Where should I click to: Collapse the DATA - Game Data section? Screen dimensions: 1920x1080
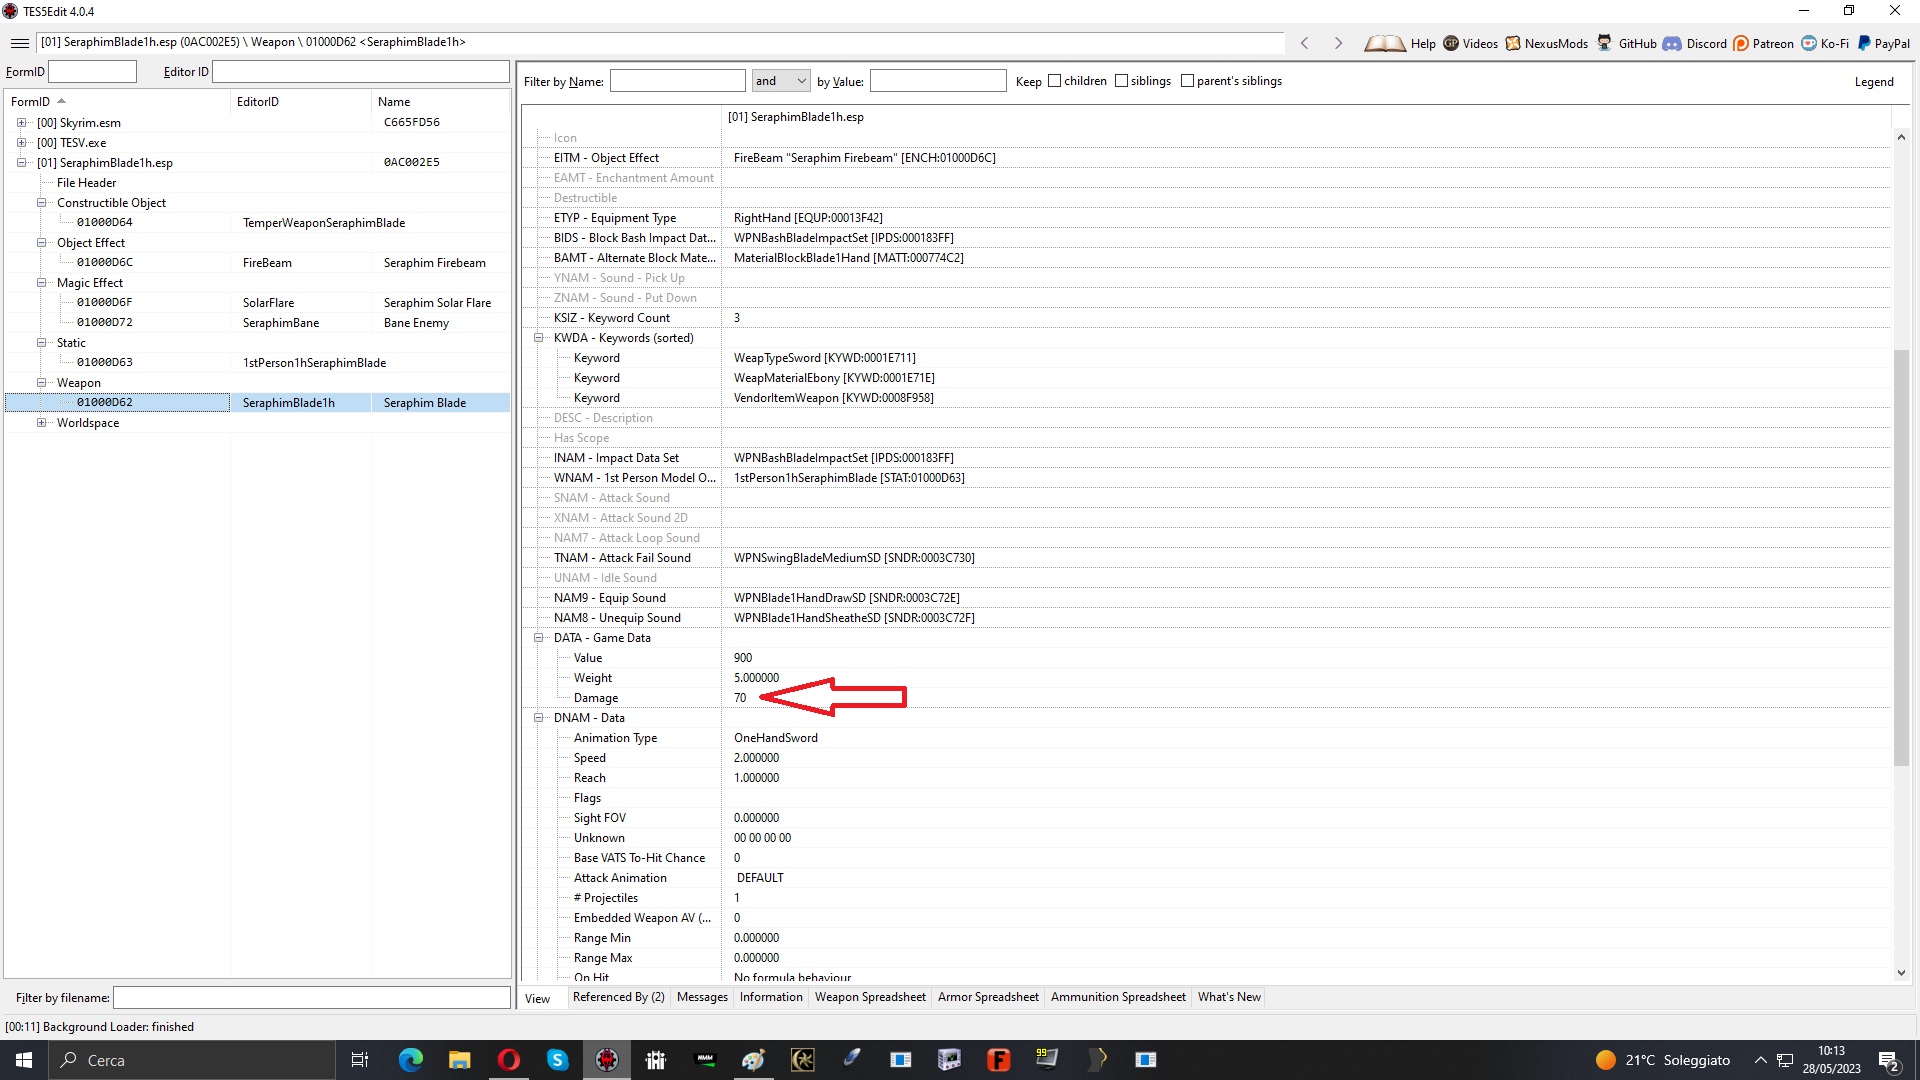pos(538,638)
